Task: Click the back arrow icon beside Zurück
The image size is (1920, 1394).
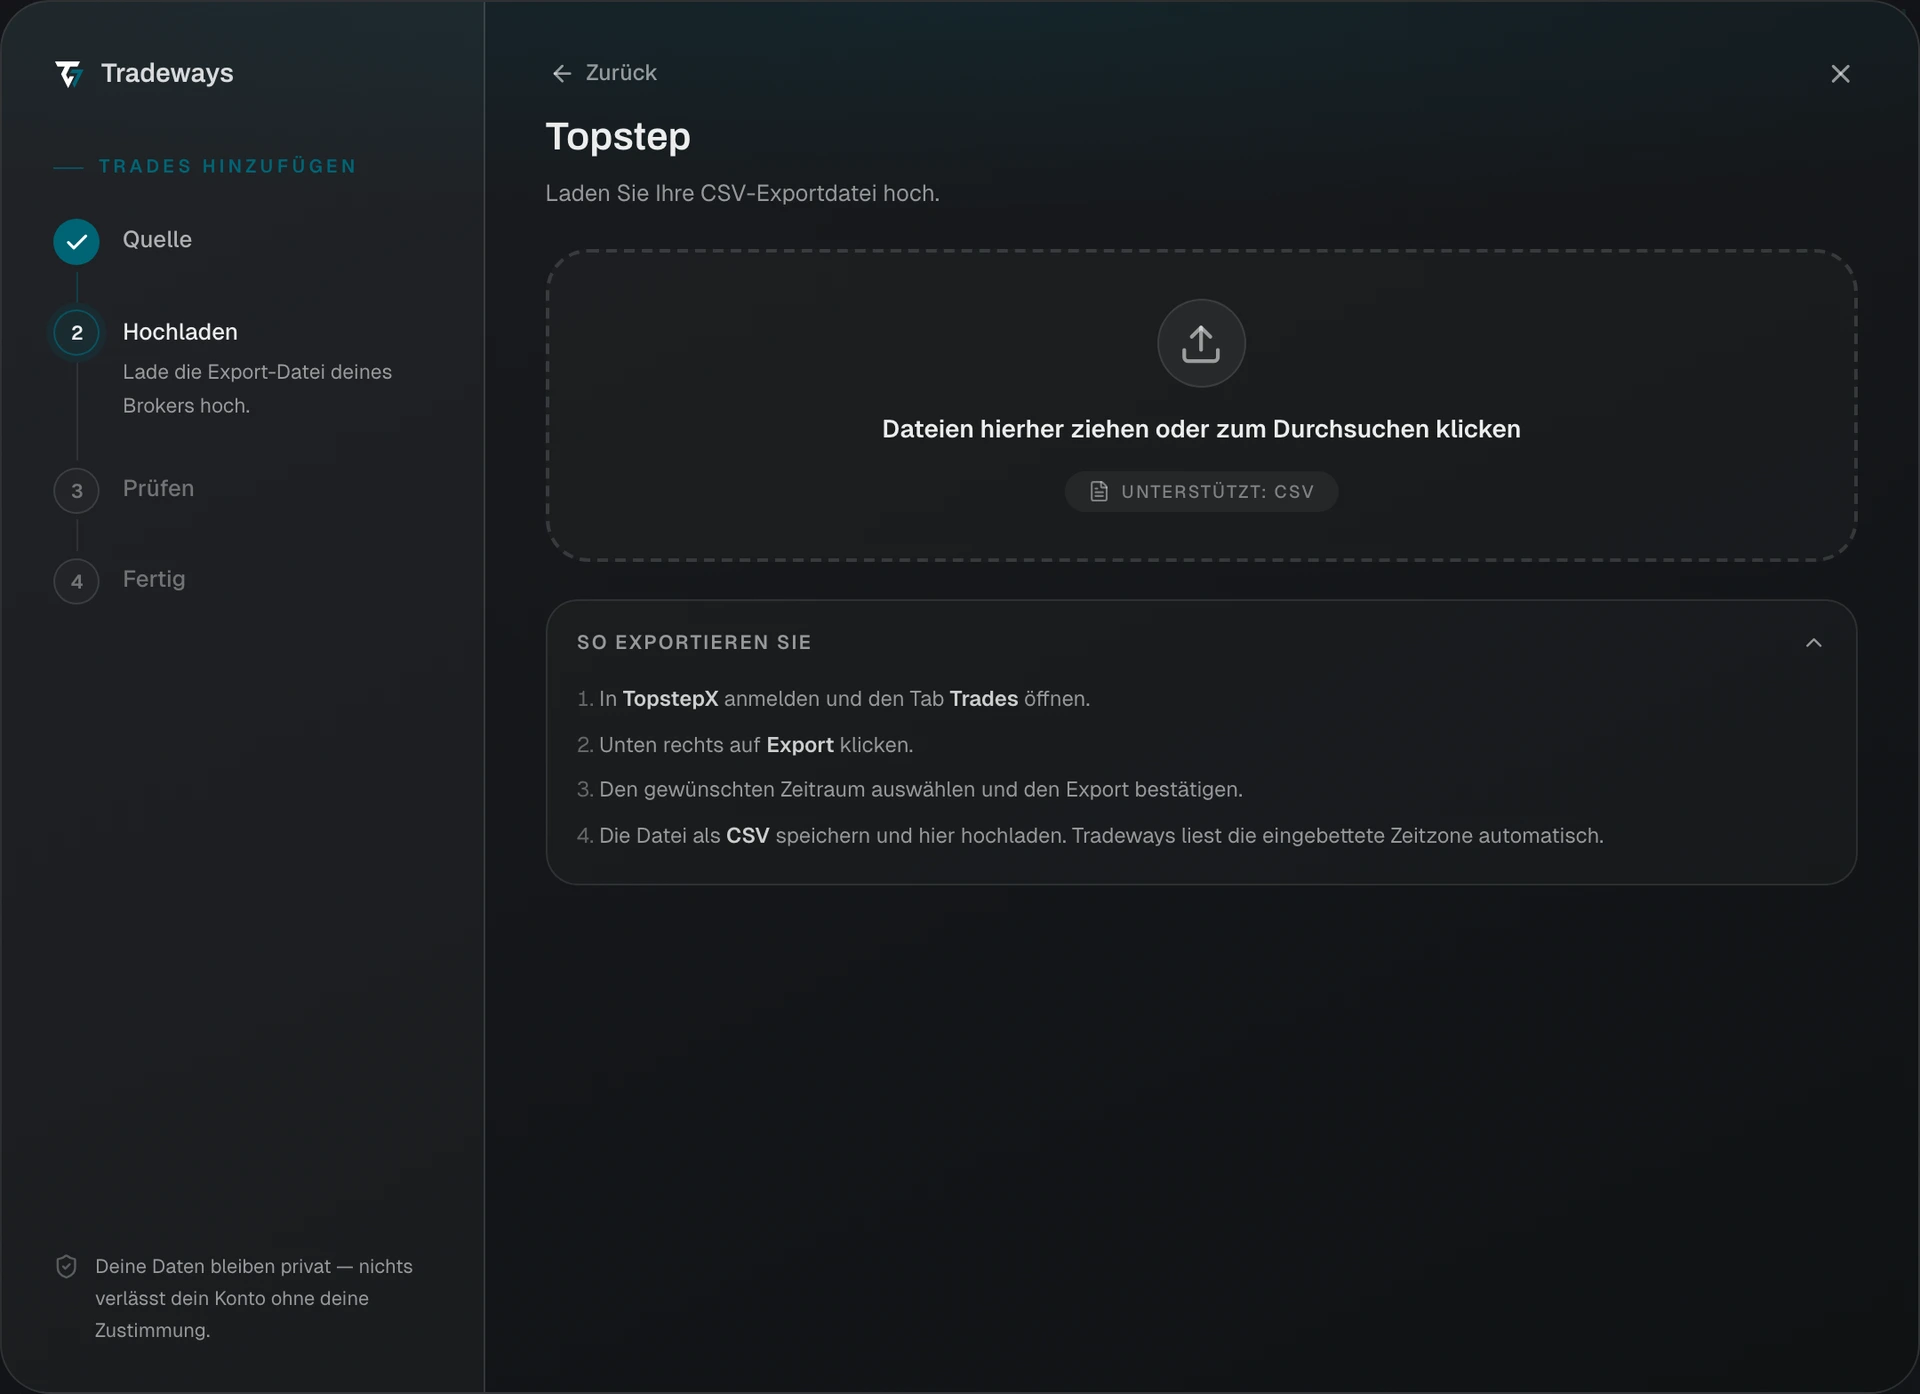Action: point(562,74)
